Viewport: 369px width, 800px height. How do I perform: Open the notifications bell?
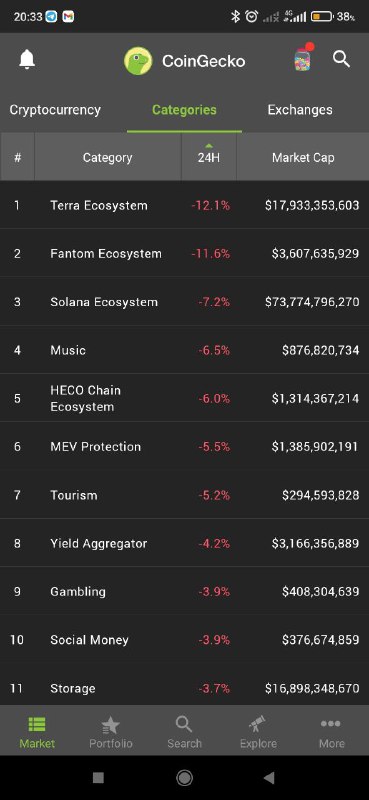[27, 60]
